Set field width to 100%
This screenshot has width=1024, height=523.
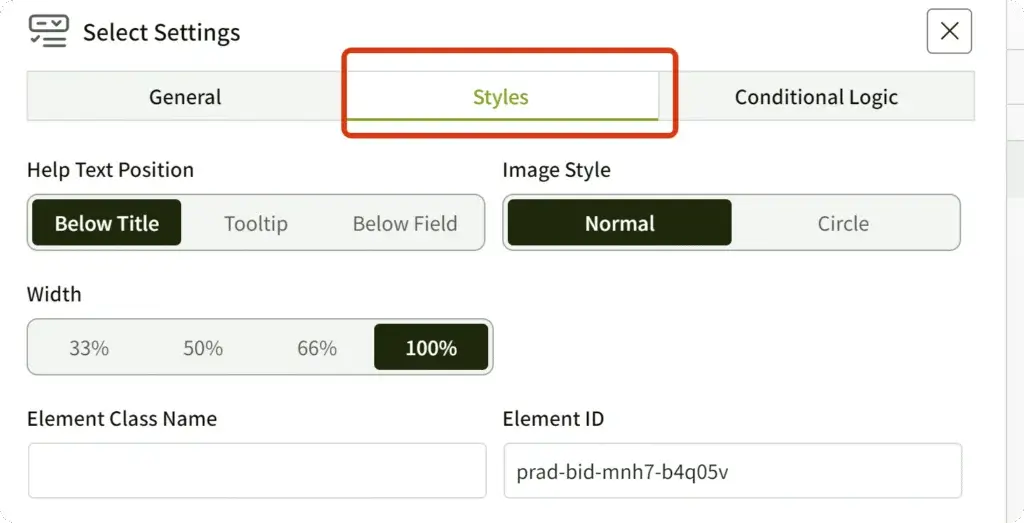point(431,348)
